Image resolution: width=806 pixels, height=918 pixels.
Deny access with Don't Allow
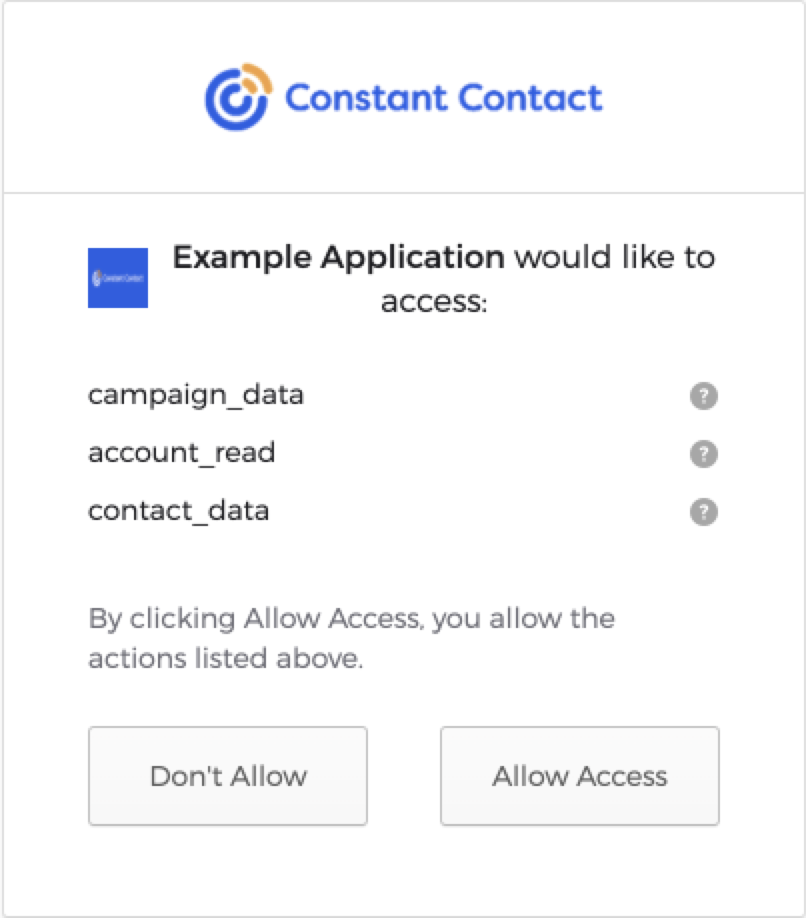click(228, 776)
